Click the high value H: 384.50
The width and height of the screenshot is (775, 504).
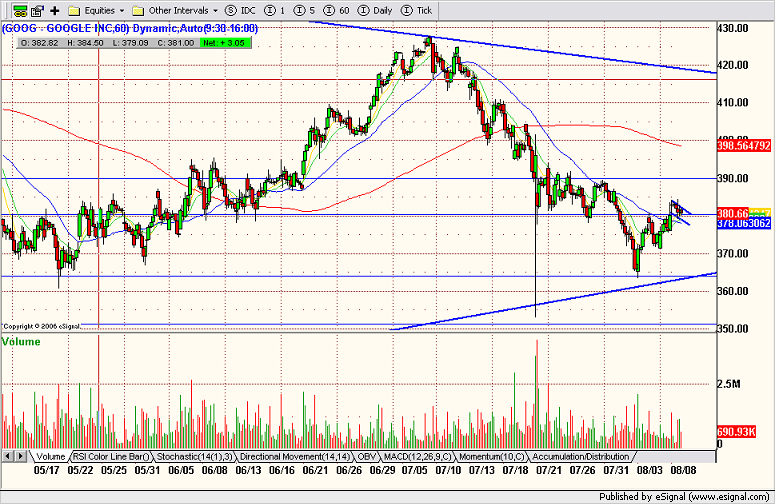tap(86, 43)
